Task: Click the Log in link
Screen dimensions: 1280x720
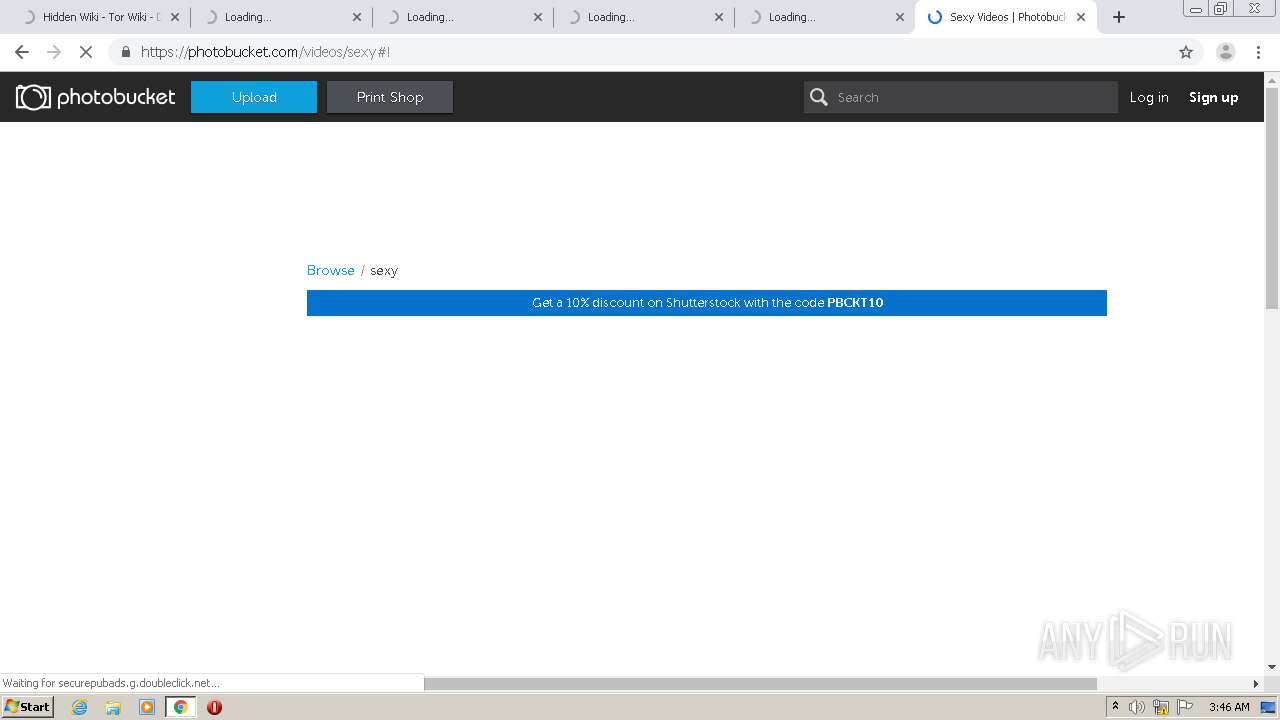Action: pos(1149,97)
